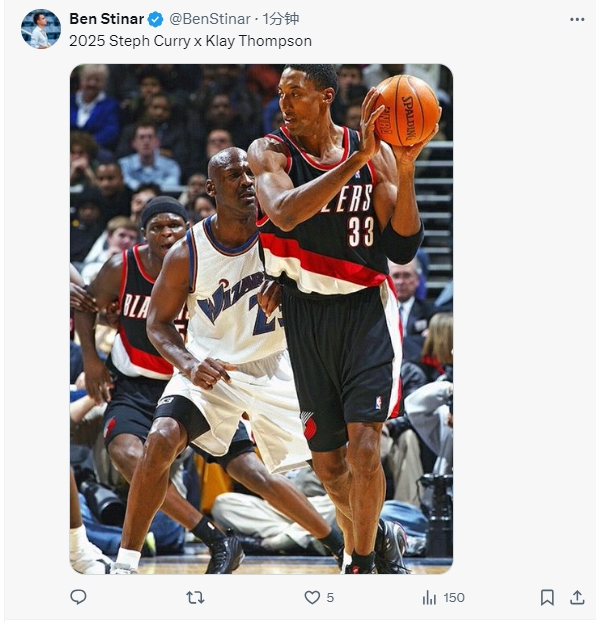Open Ben Stinar's profile avatar

tap(40, 29)
